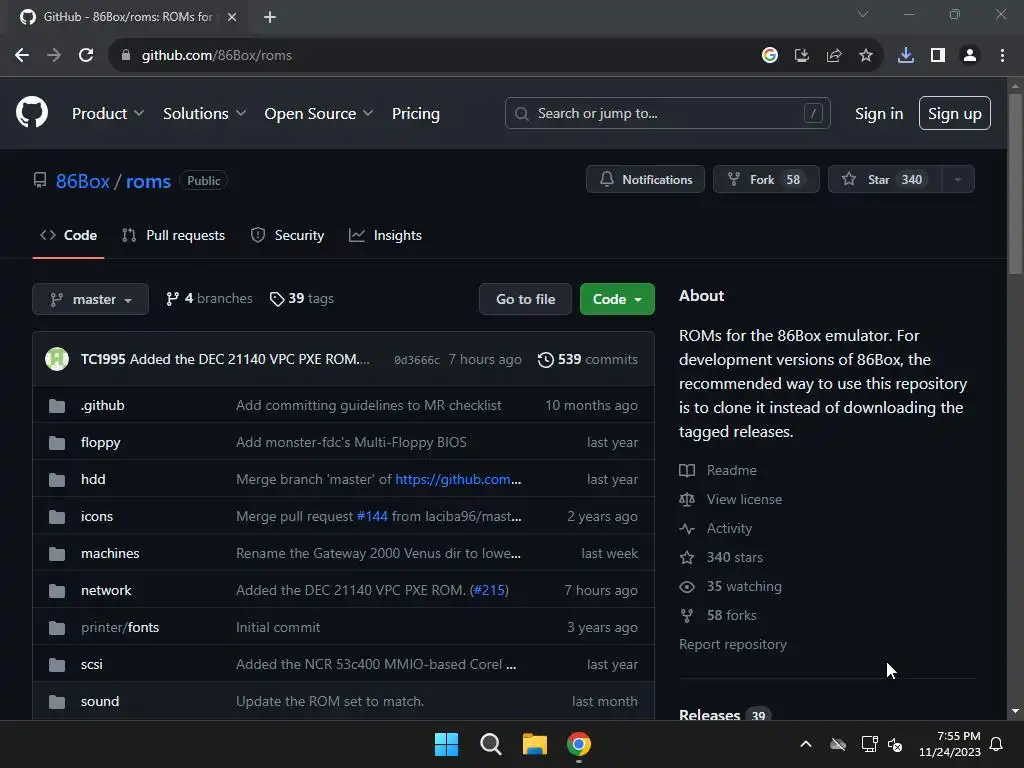Click View license in About
This screenshot has width=1024, height=768.
pyautogui.click(x=744, y=500)
